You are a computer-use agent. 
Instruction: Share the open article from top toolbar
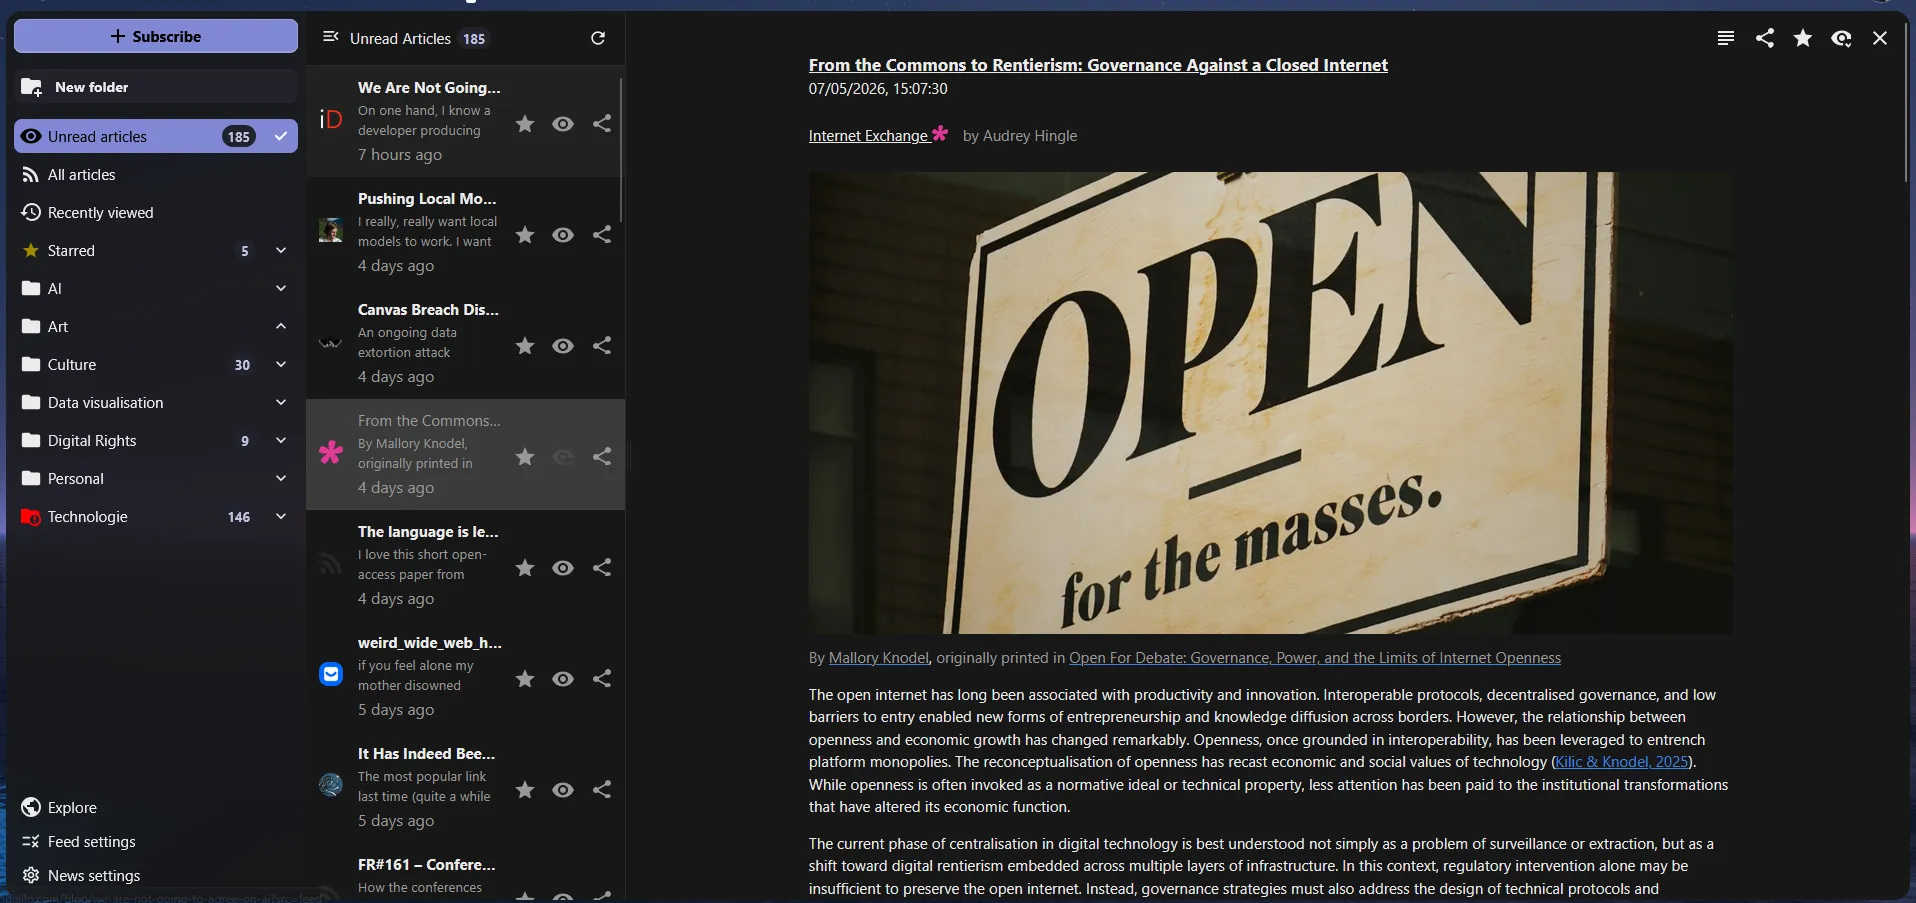pos(1765,38)
